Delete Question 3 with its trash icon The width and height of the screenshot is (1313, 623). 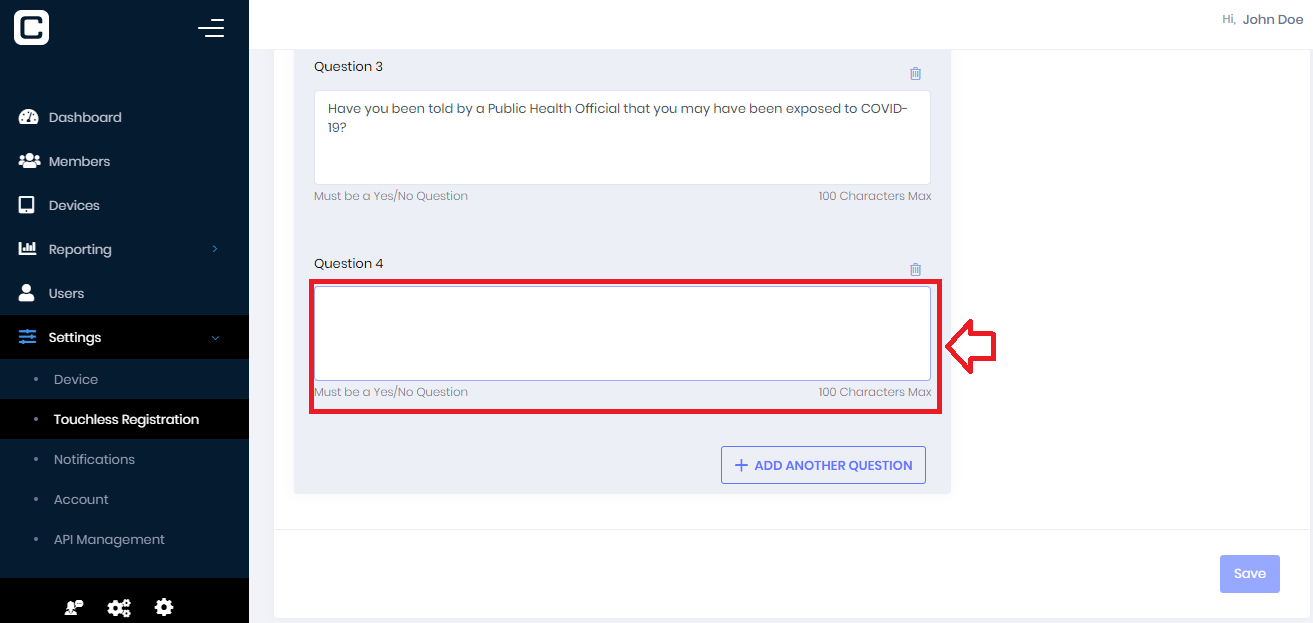[x=915, y=73]
